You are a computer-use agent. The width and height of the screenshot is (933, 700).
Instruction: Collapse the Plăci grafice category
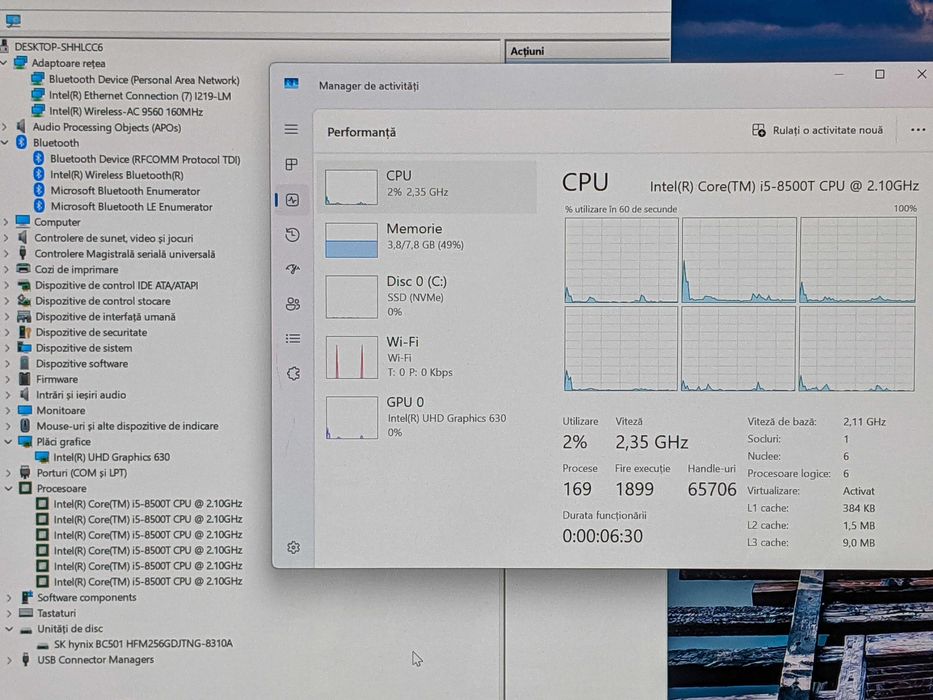(x=8, y=442)
